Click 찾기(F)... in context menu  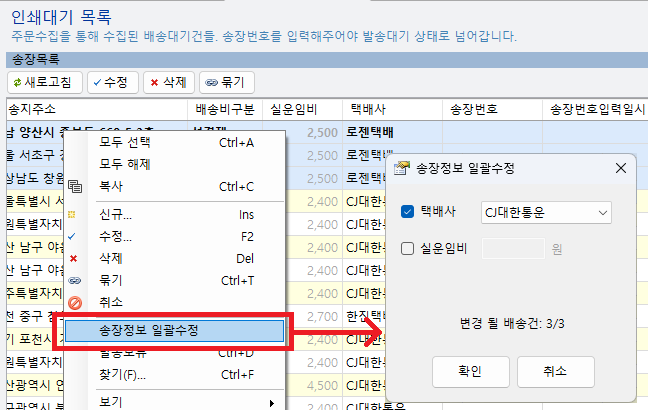(123, 376)
